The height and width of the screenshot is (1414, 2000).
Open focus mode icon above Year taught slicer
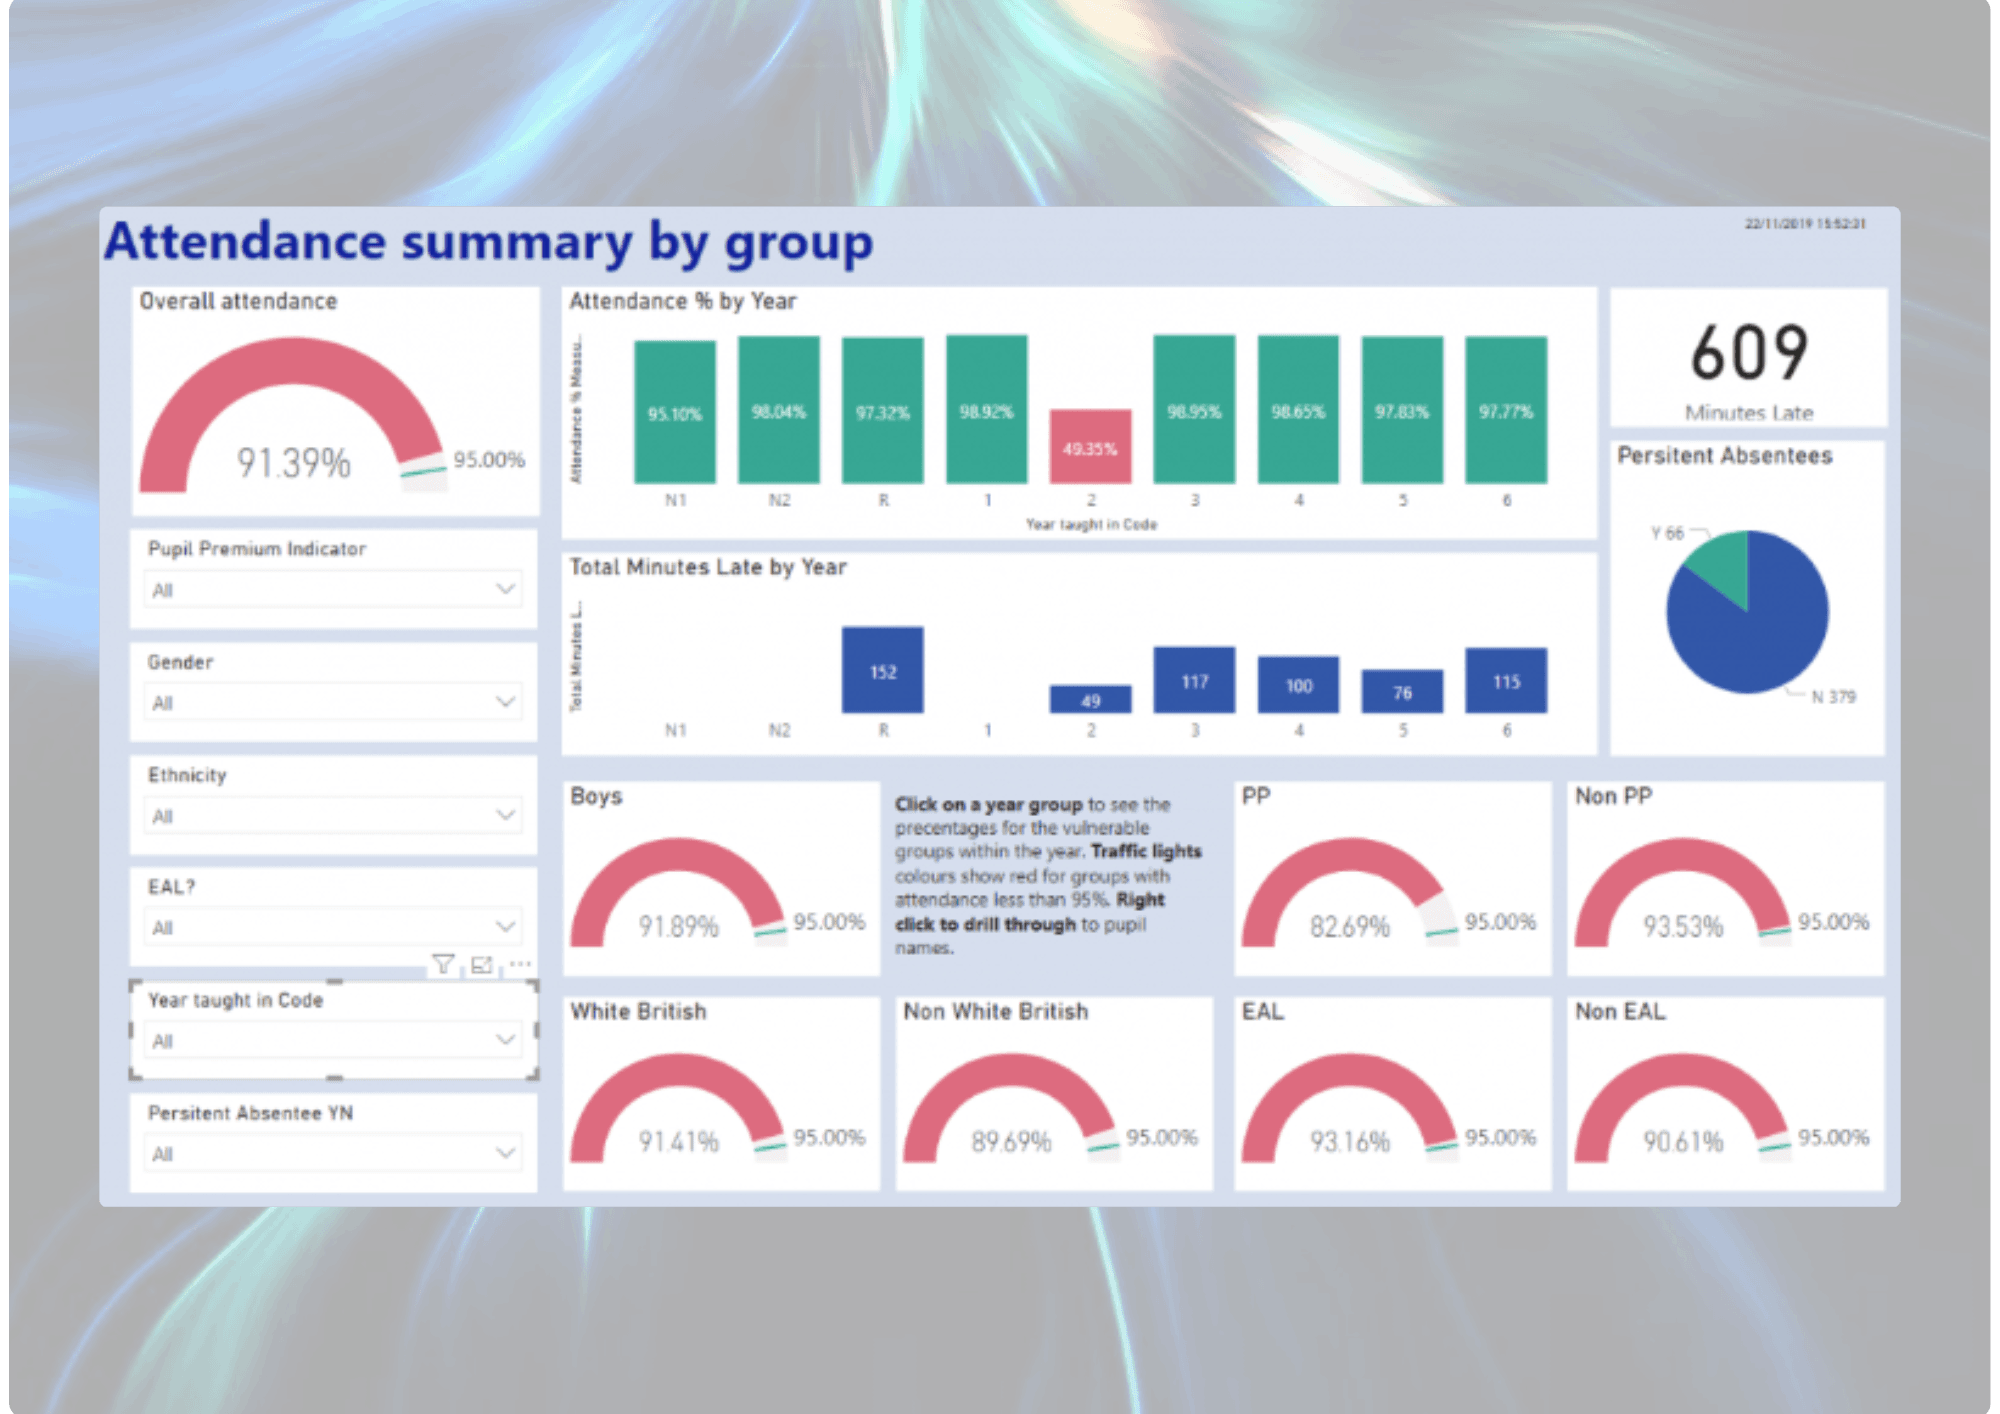[x=482, y=964]
